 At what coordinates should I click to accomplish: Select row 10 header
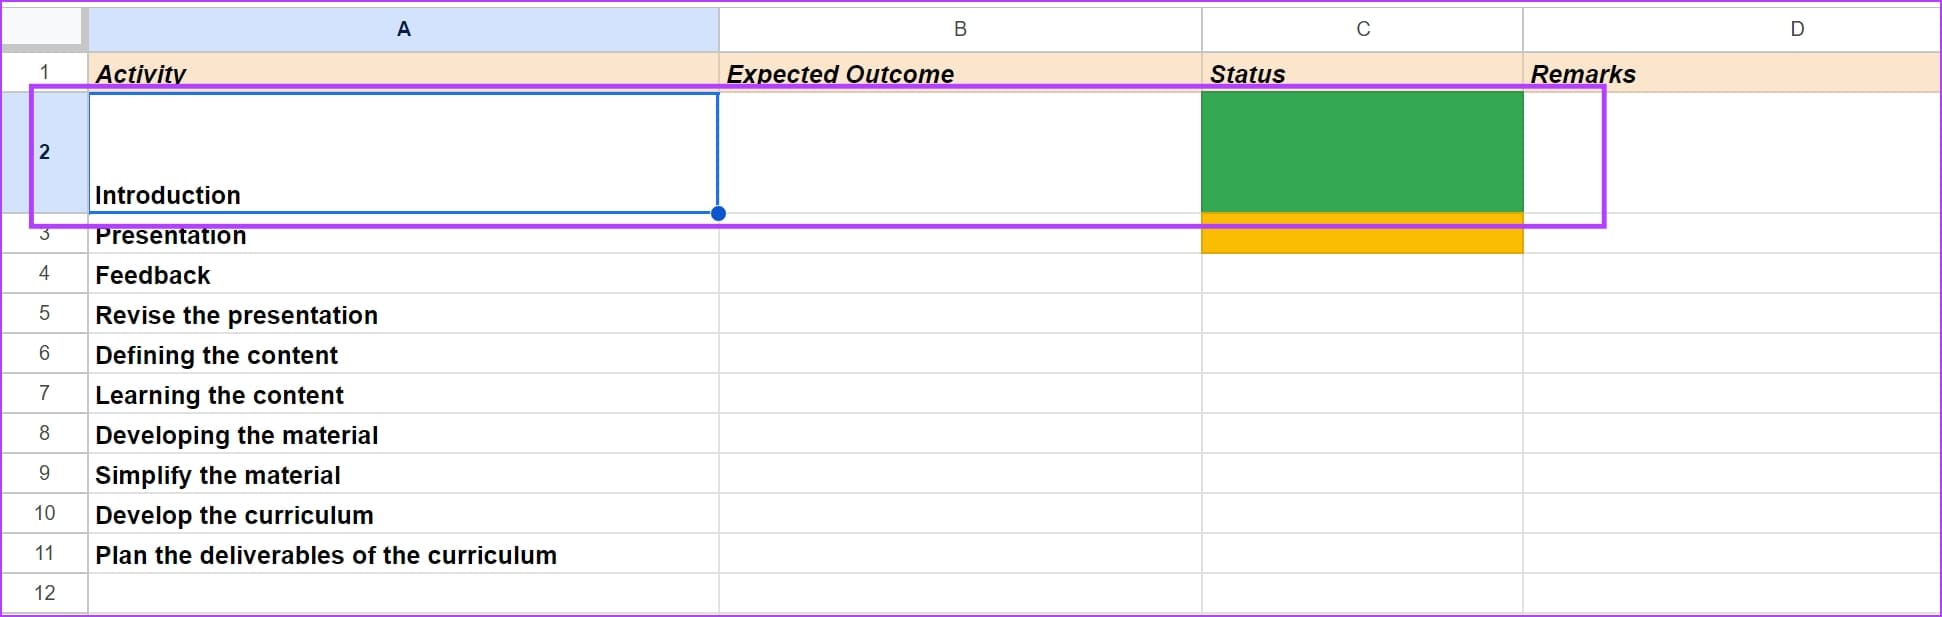tap(44, 513)
